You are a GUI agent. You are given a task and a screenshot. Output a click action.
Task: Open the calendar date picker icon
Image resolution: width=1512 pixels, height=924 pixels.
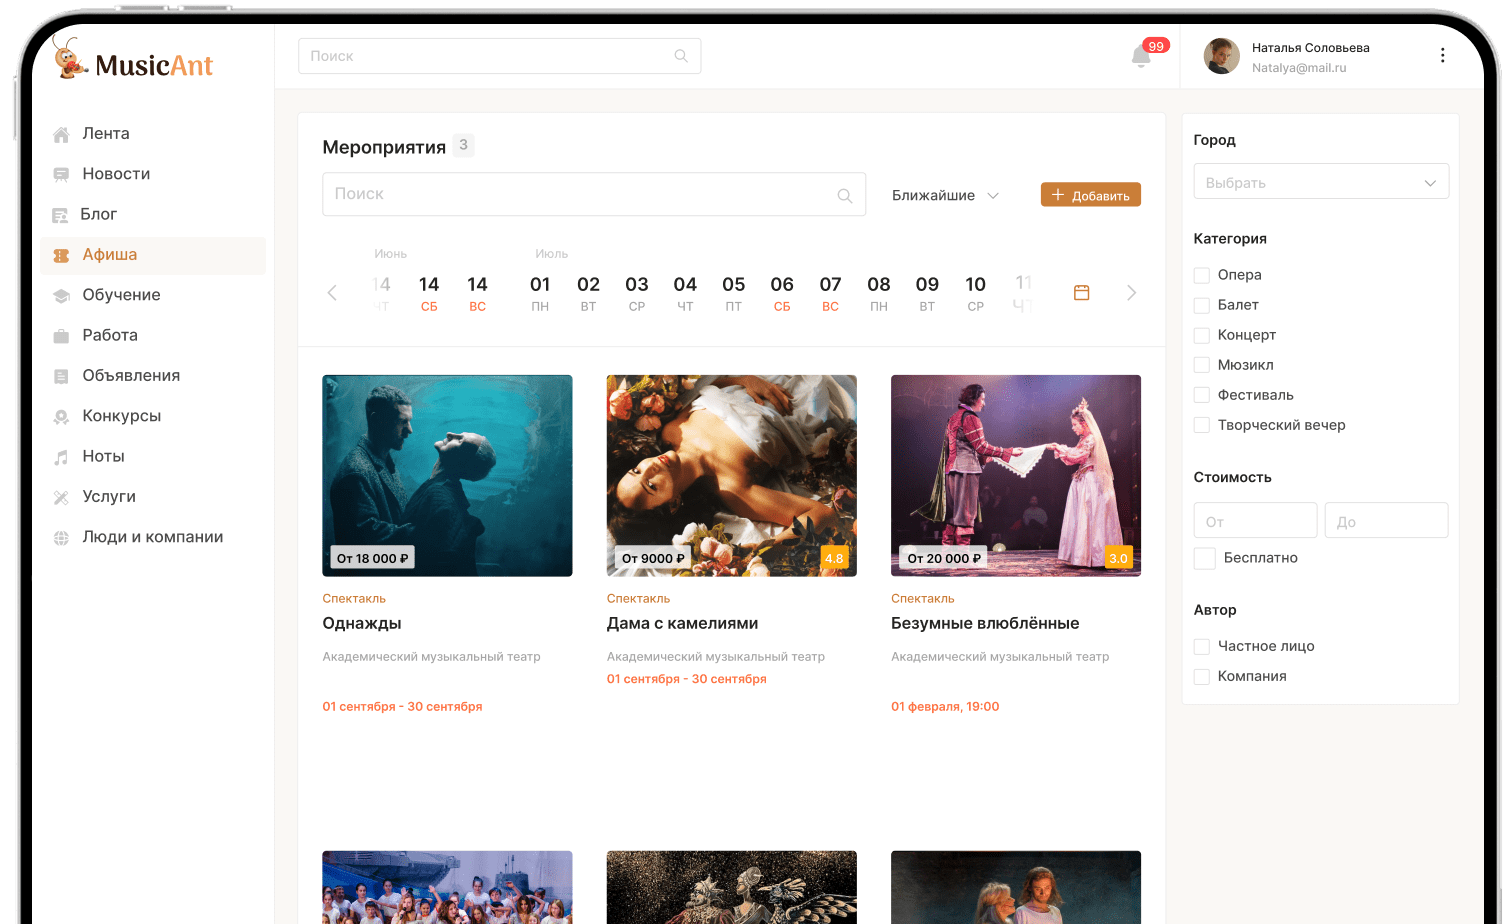(1081, 293)
